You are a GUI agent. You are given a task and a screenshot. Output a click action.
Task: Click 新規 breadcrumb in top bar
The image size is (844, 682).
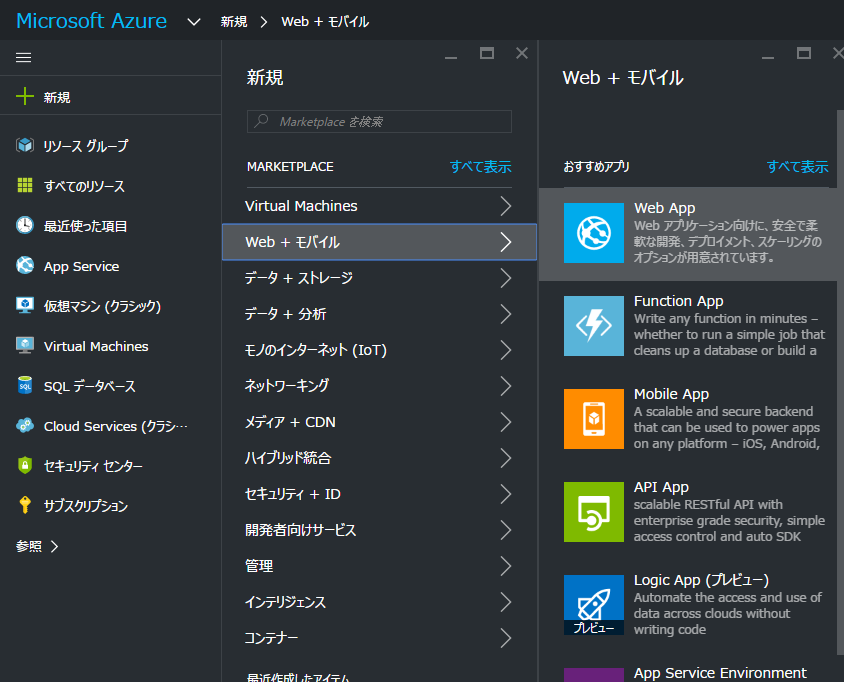tap(234, 22)
